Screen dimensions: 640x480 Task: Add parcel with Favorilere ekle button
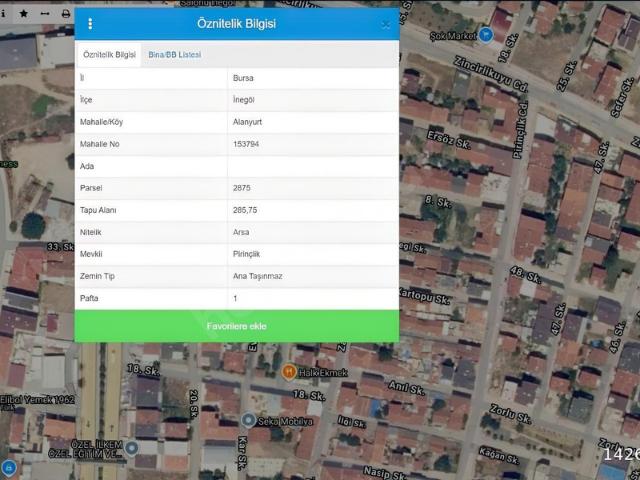tap(237, 326)
